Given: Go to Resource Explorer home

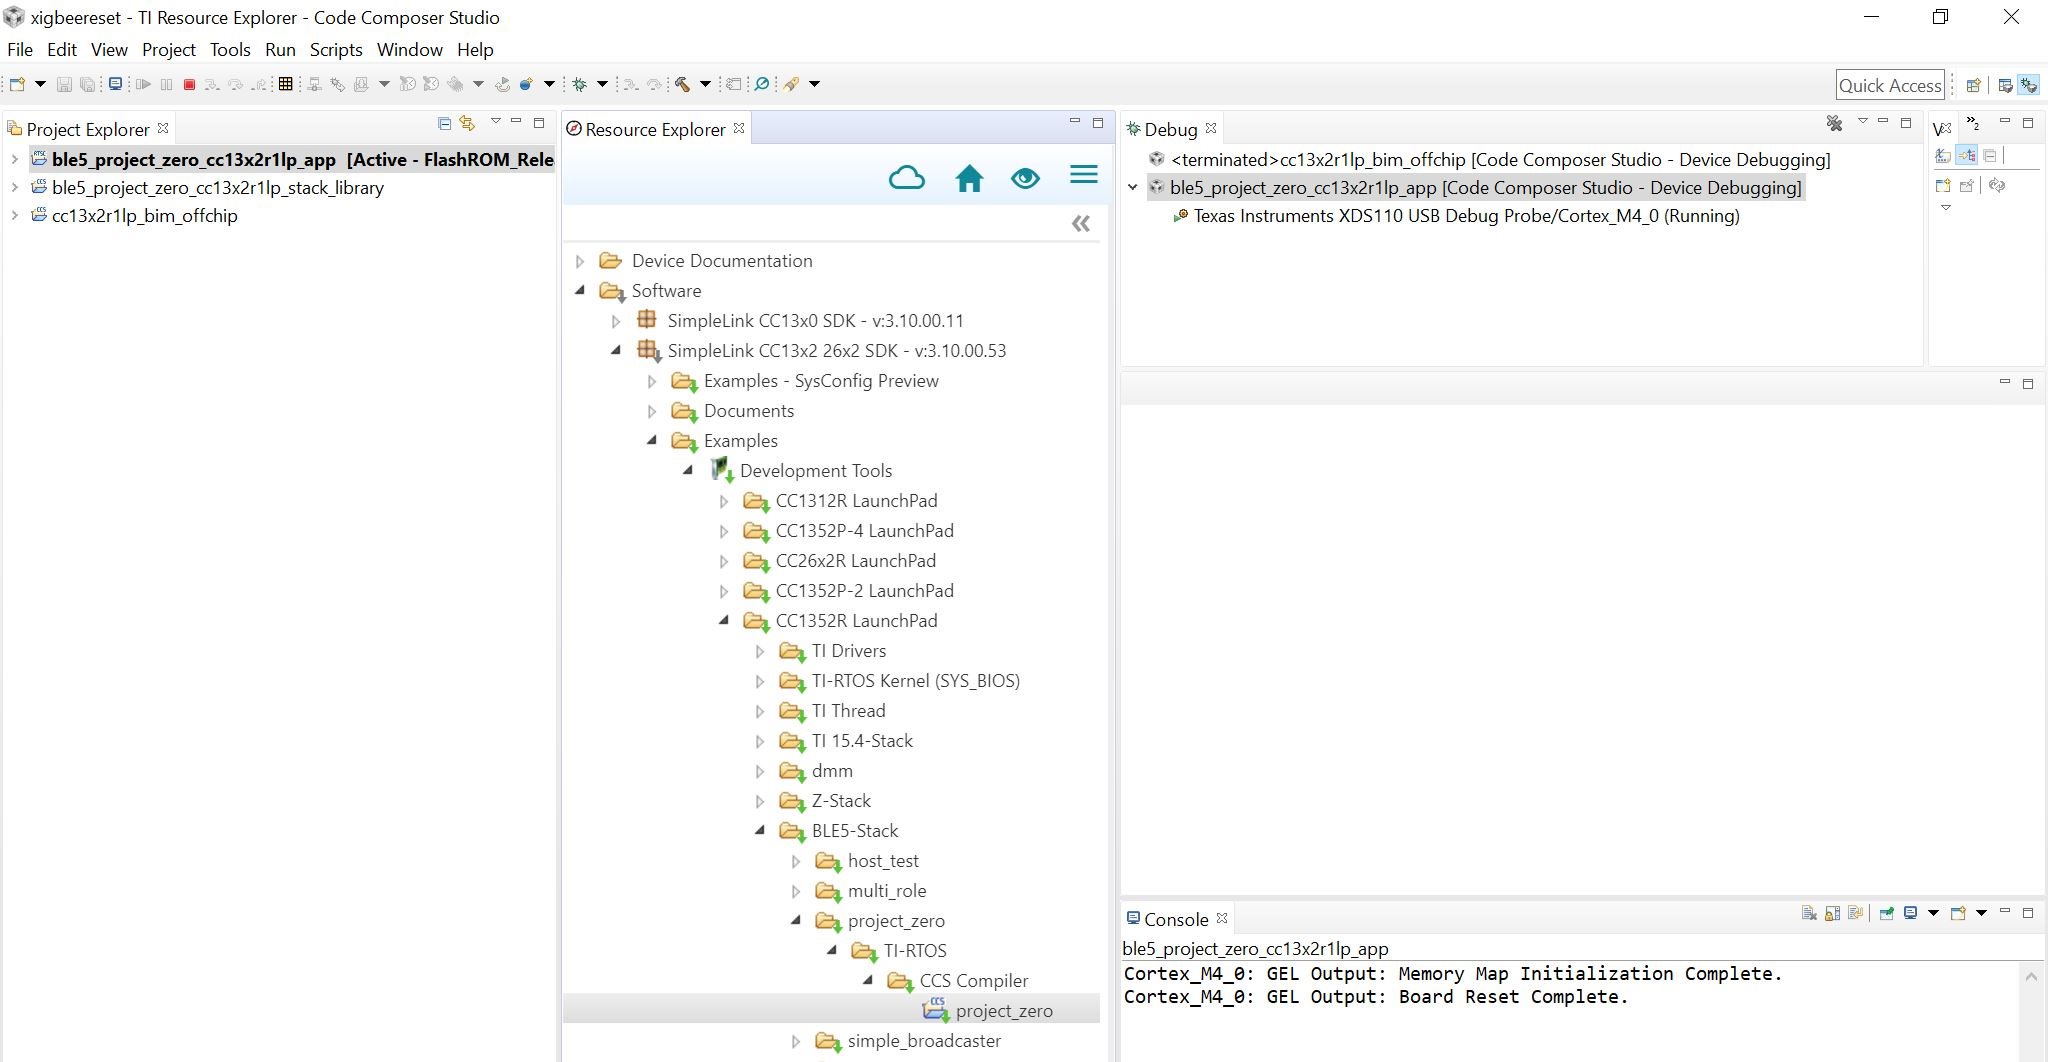Looking at the screenshot, I should coord(969,178).
